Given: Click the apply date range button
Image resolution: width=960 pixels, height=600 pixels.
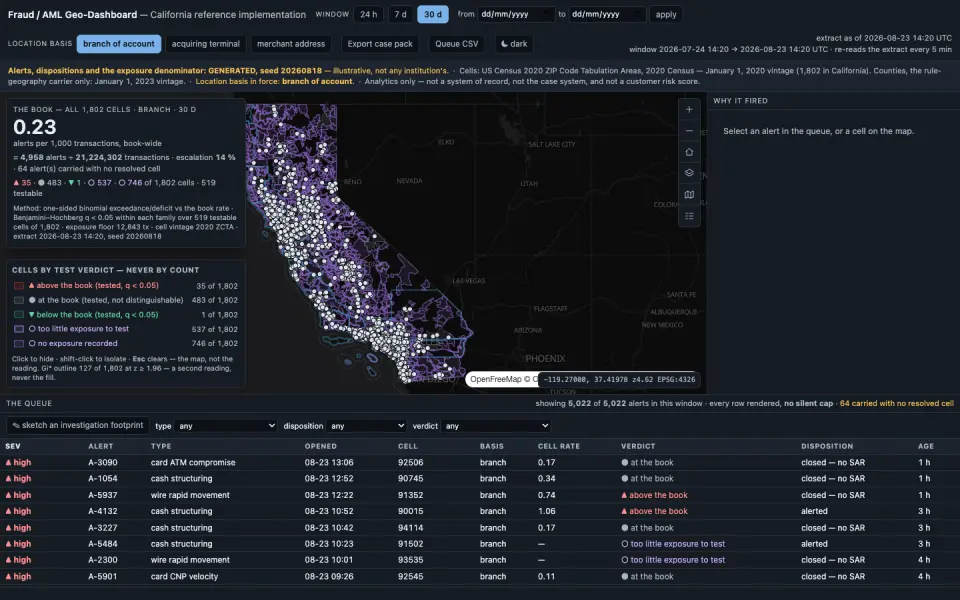Looking at the screenshot, I should (666, 14).
